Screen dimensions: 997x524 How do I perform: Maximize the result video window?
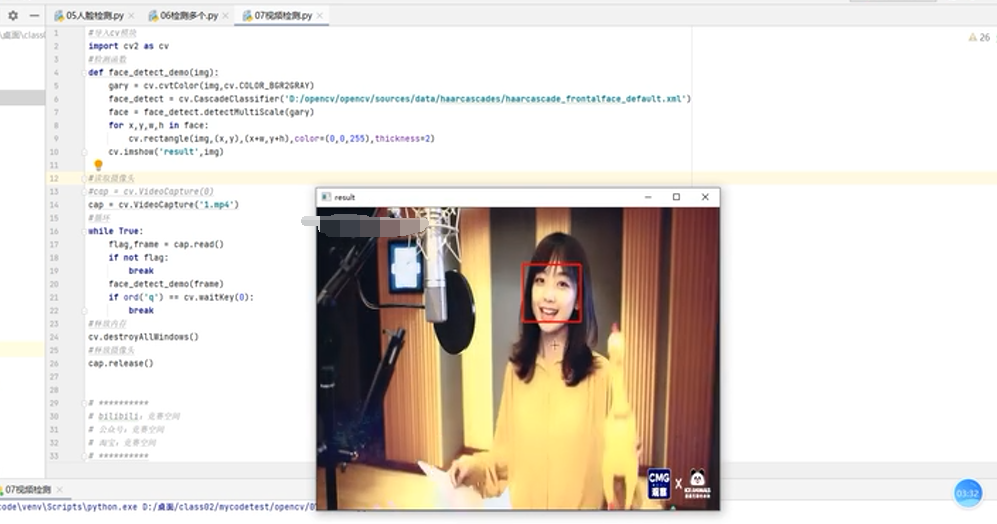[x=676, y=198]
